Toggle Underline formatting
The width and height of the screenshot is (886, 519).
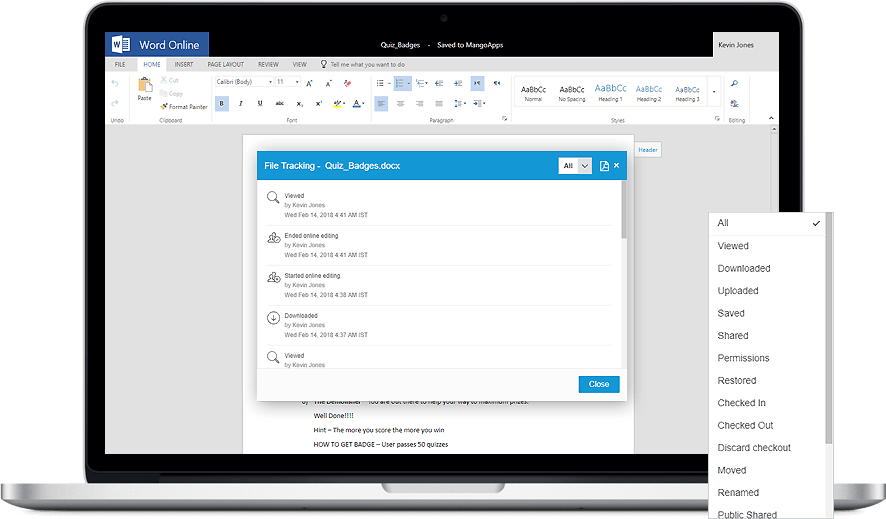260,103
